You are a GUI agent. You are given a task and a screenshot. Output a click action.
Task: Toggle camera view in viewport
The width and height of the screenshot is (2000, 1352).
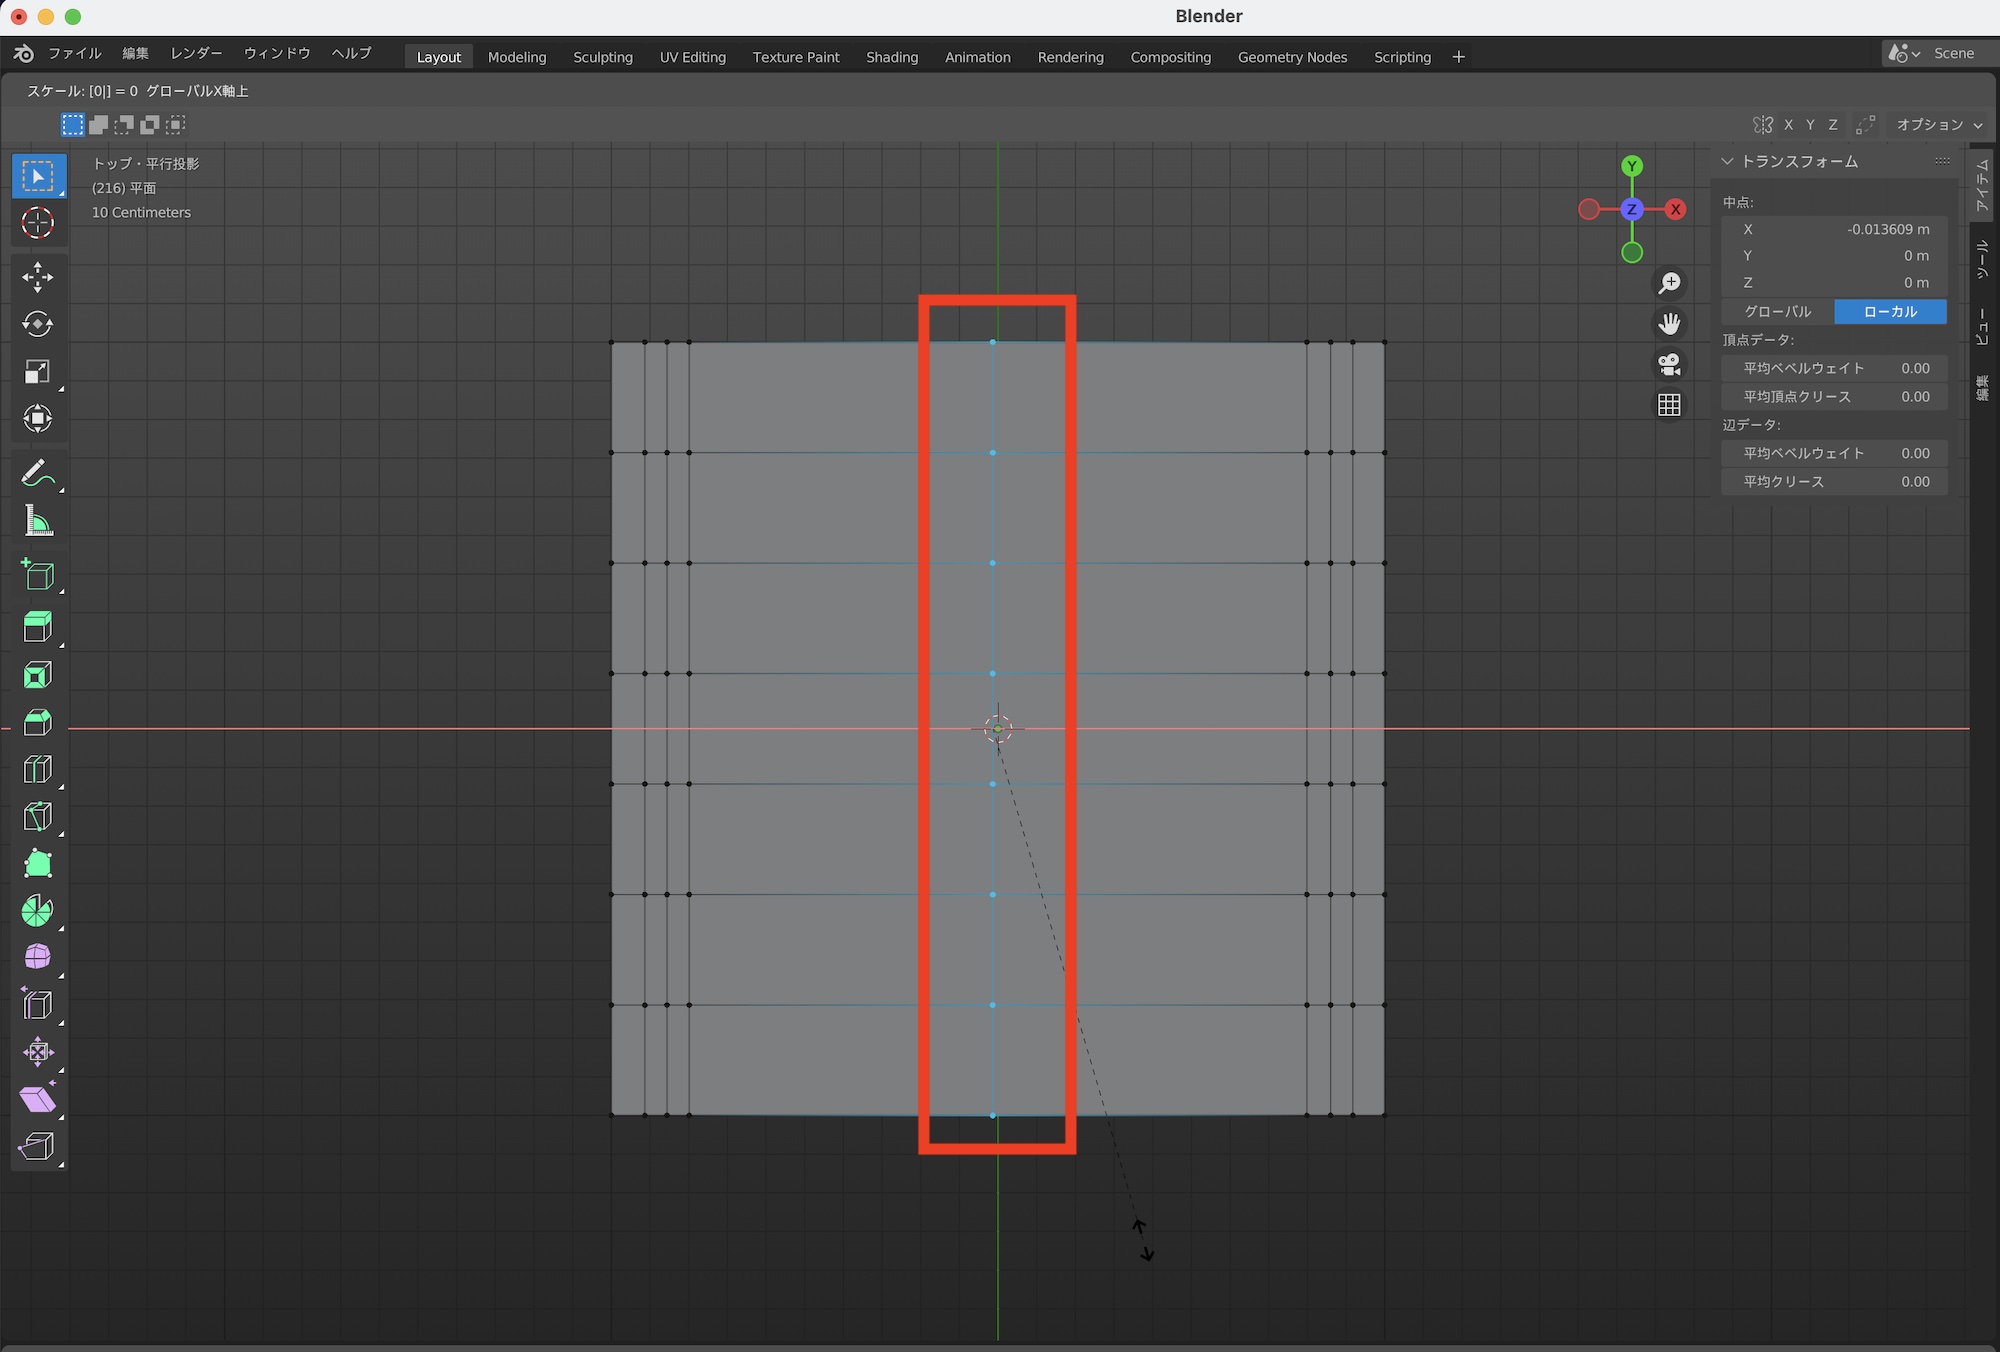[x=1669, y=364]
